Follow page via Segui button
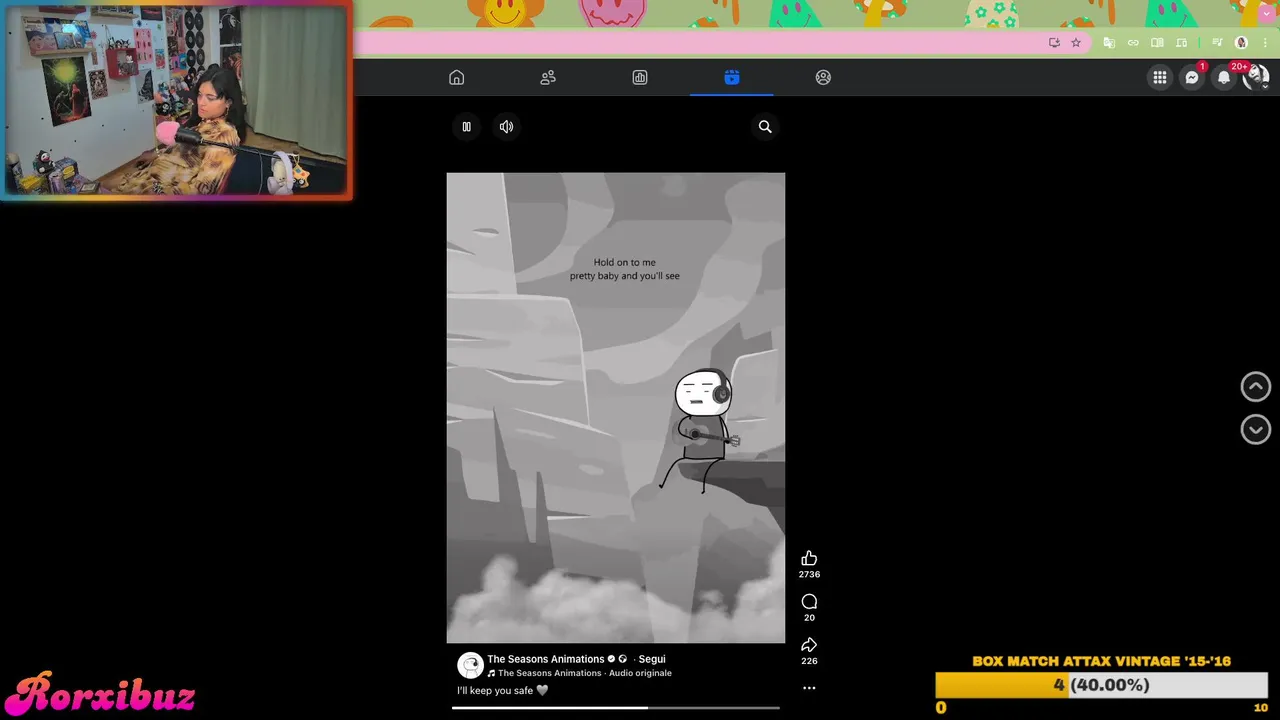Viewport: 1280px width, 720px height. 652,659
